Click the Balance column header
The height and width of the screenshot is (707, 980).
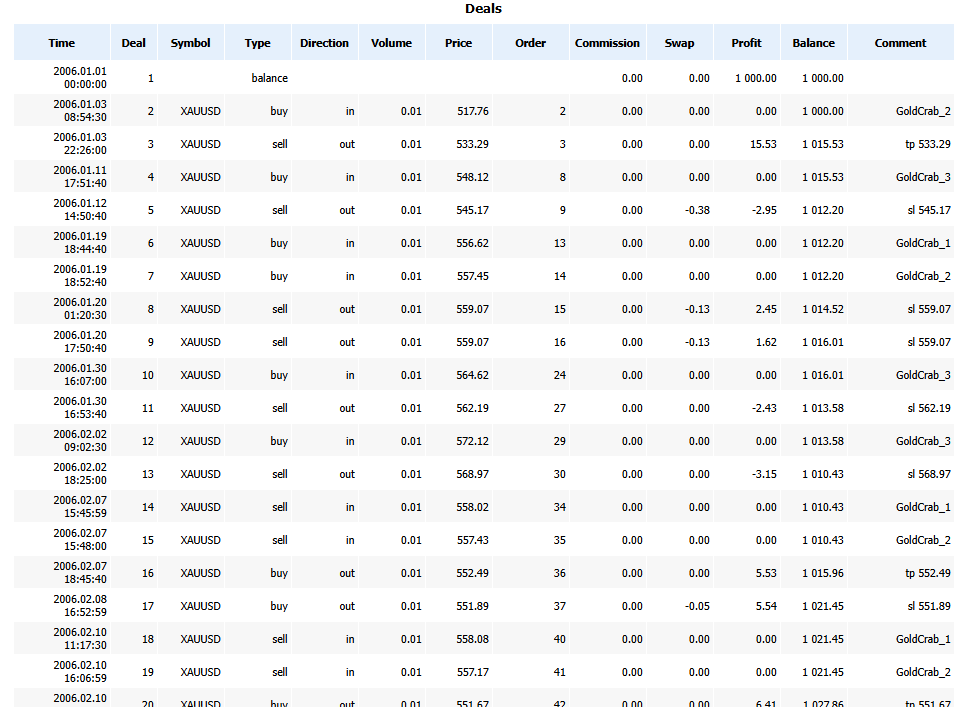pyautogui.click(x=813, y=42)
